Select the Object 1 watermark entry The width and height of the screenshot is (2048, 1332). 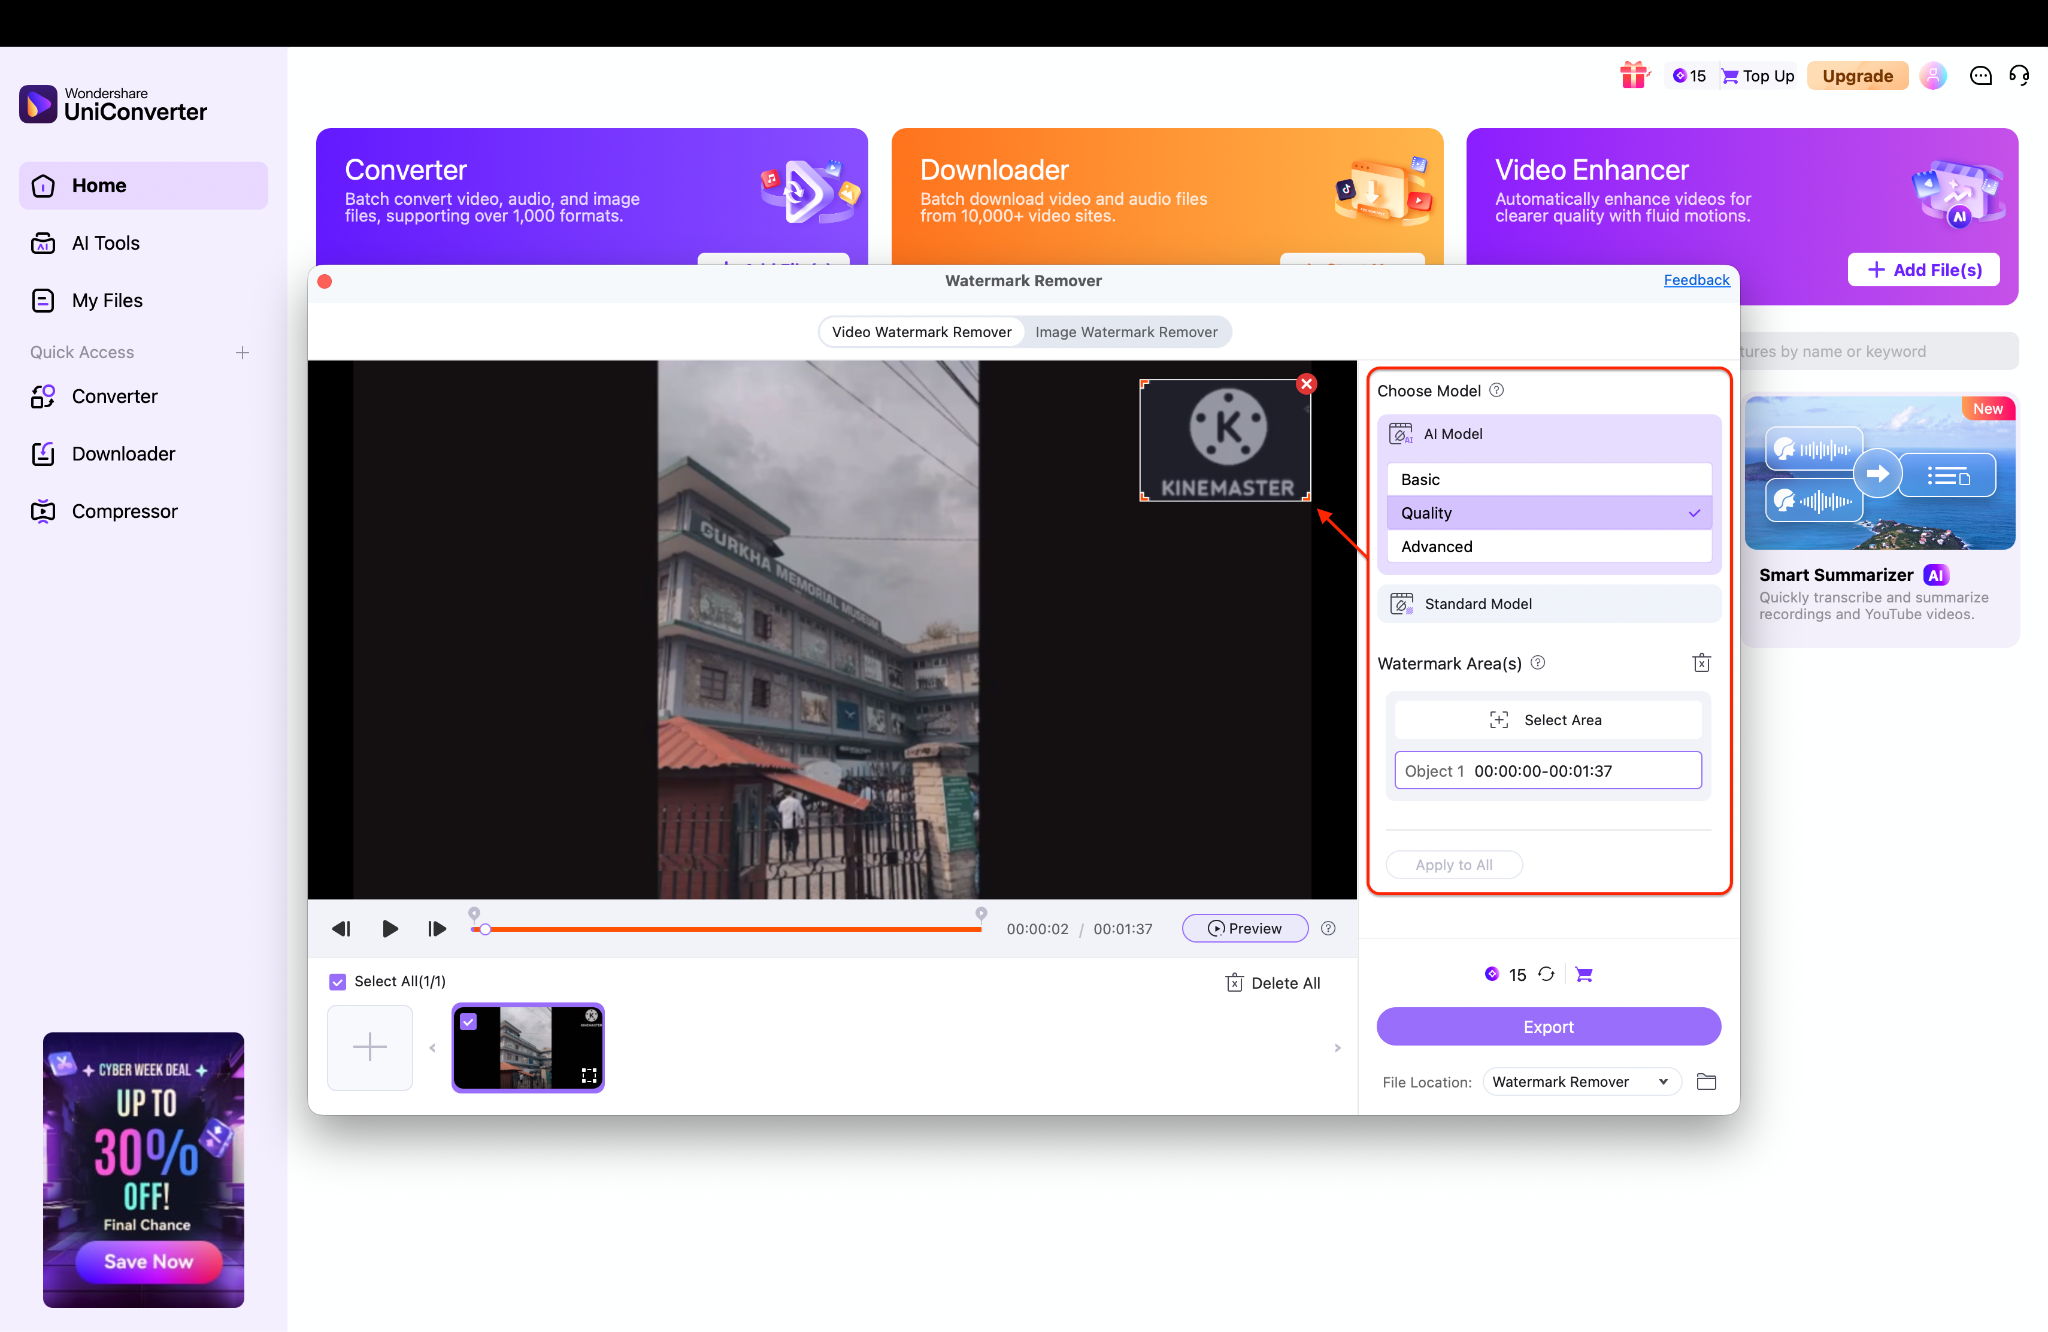pyautogui.click(x=1548, y=770)
